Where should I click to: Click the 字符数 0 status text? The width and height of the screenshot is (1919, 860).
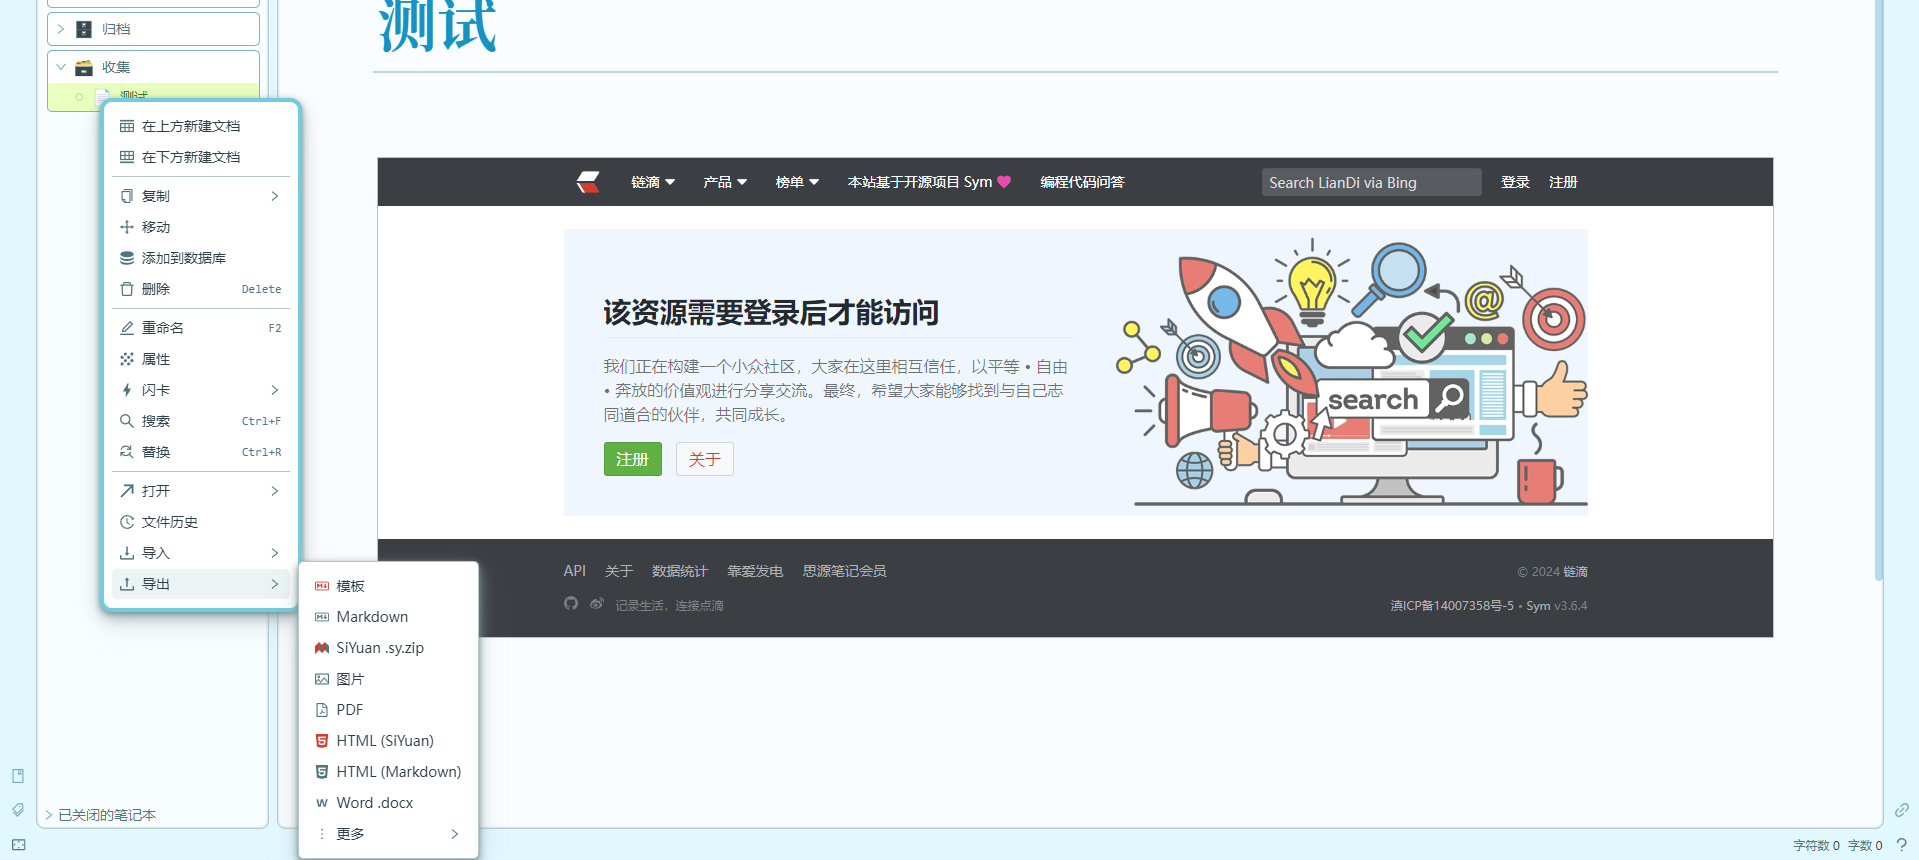pos(1816,845)
